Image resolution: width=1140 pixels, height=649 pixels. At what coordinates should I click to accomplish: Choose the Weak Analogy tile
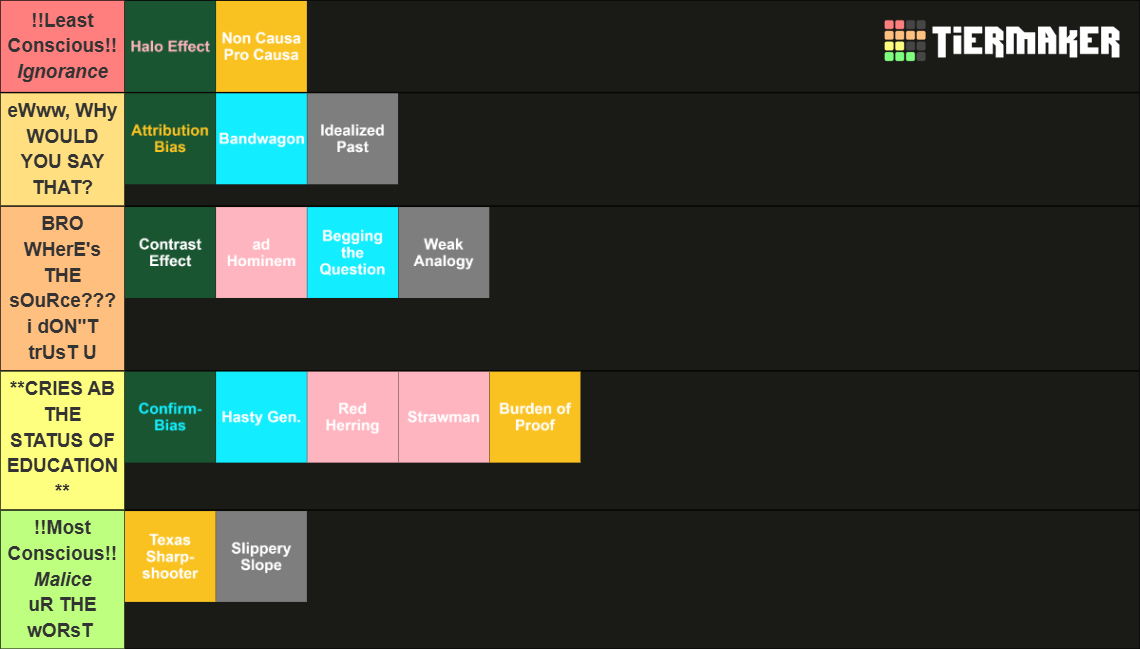[443, 252]
